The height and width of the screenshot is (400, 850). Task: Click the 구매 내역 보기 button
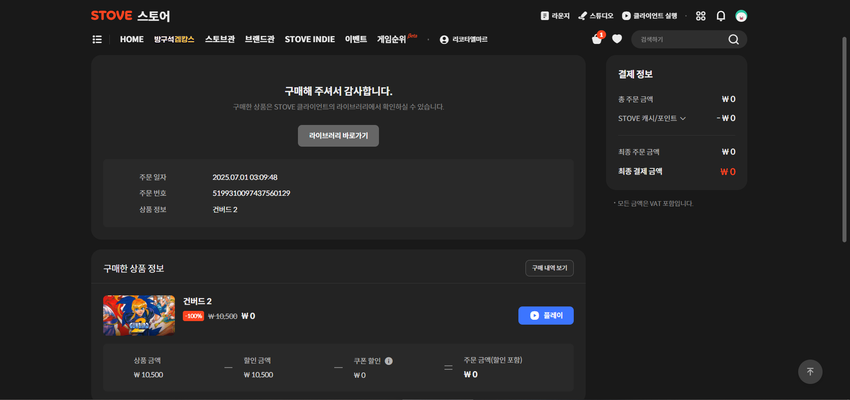pos(549,268)
